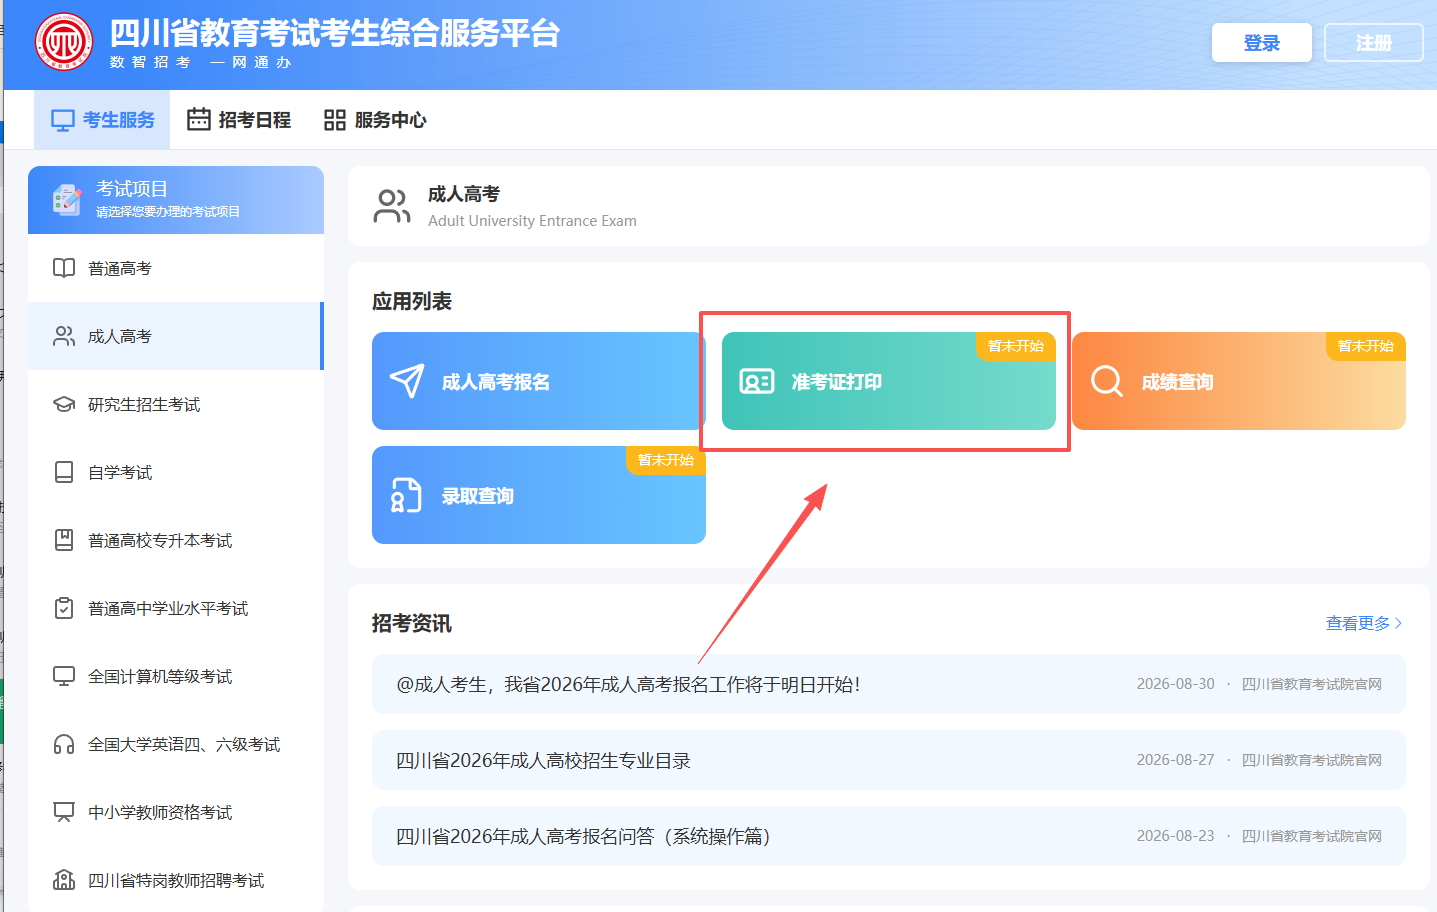Click the building icon for 四川省特岗教师招聘考试
The image size is (1437, 912).
[x=64, y=880]
